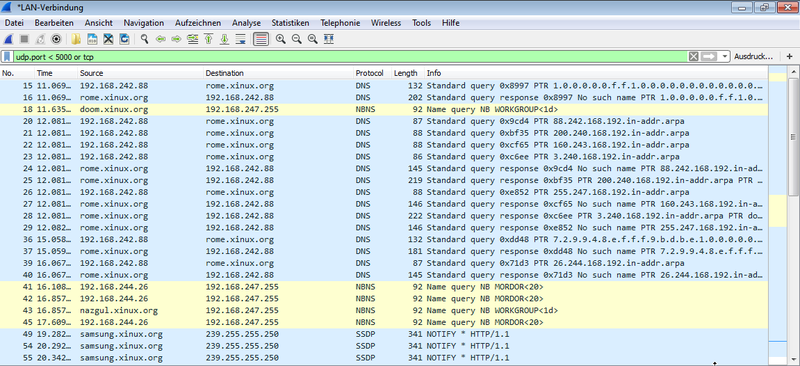Open the Ansicht menu
This screenshot has height=366, width=800.
tap(98, 23)
